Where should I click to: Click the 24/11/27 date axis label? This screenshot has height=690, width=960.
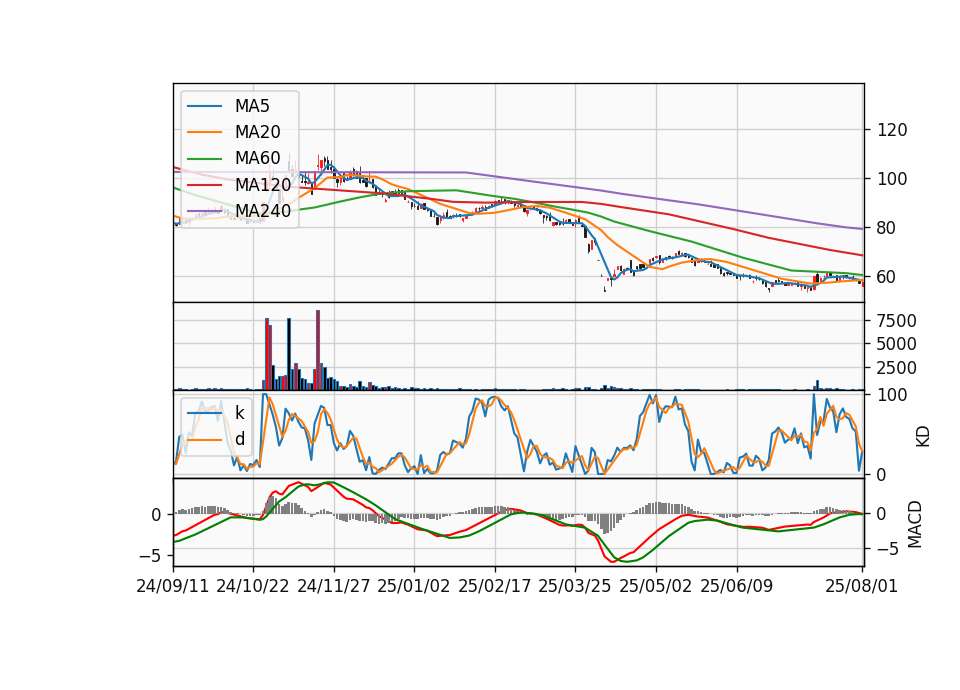point(334,586)
